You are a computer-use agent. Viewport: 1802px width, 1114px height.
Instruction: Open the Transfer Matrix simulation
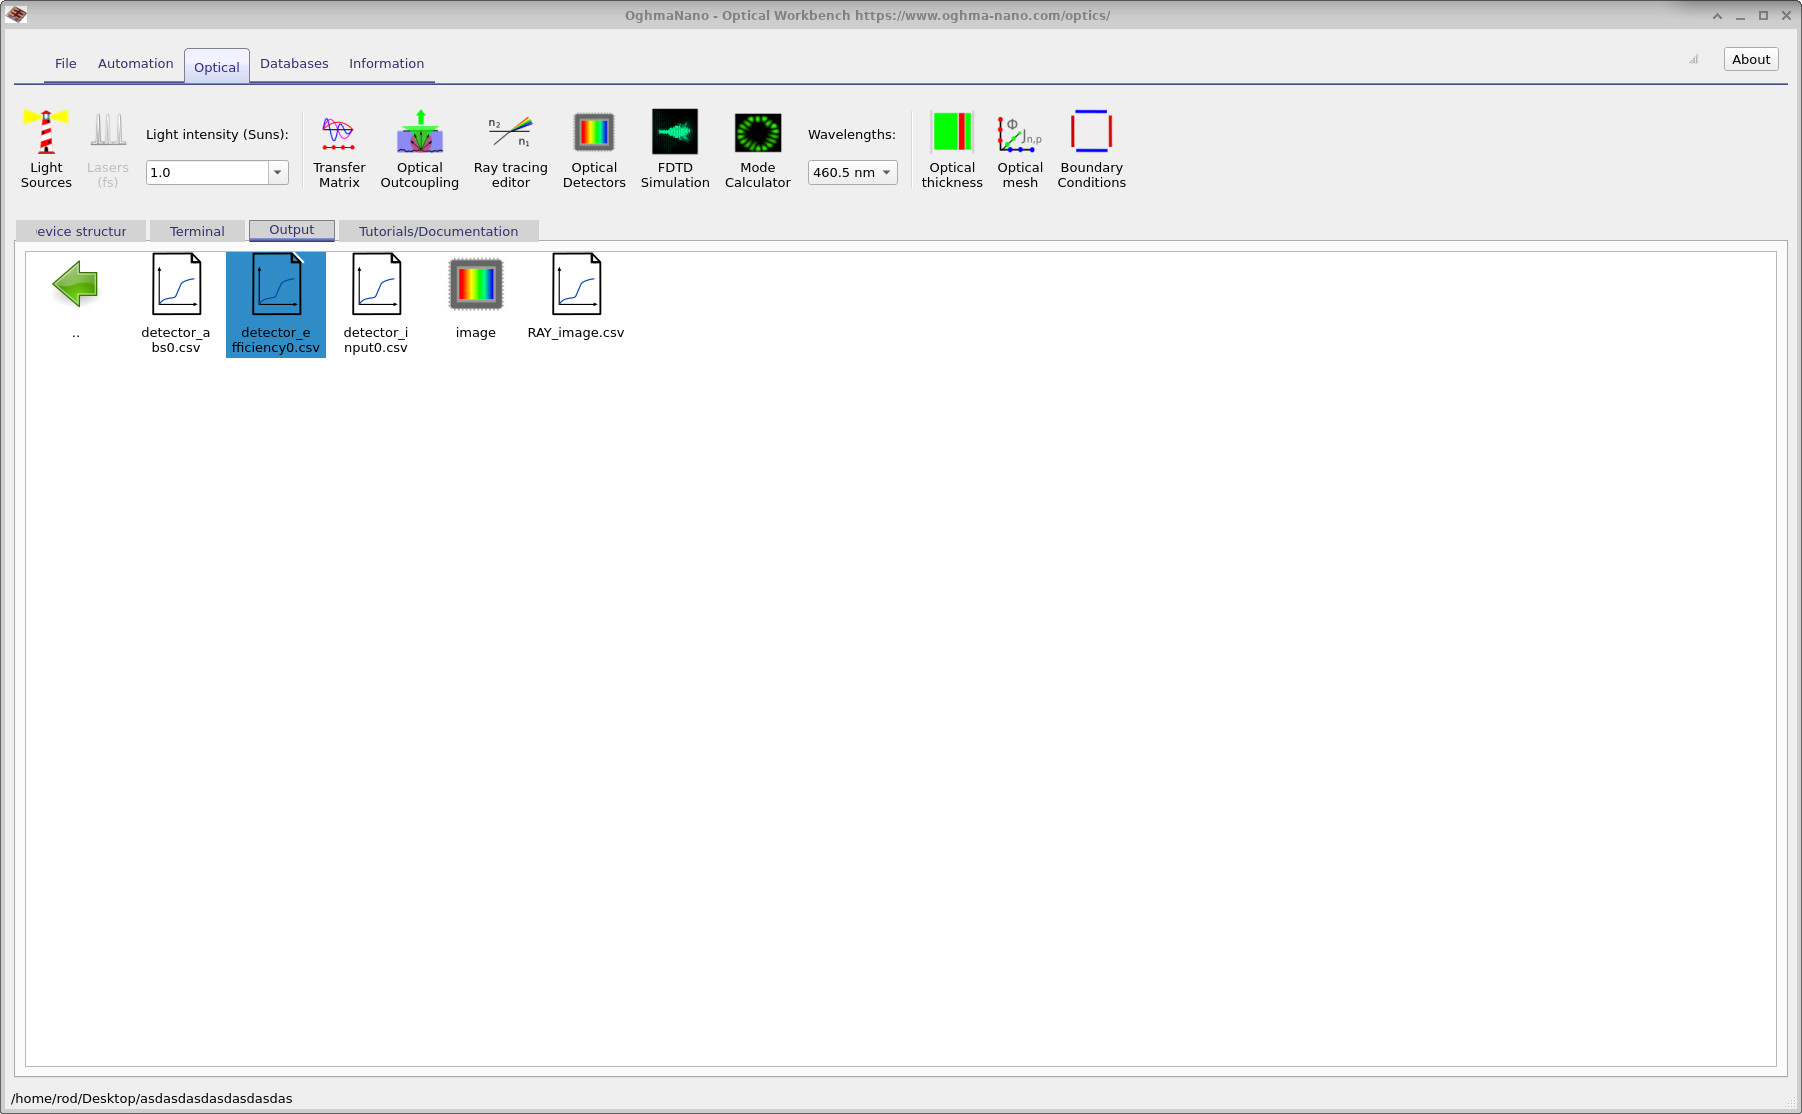(339, 150)
